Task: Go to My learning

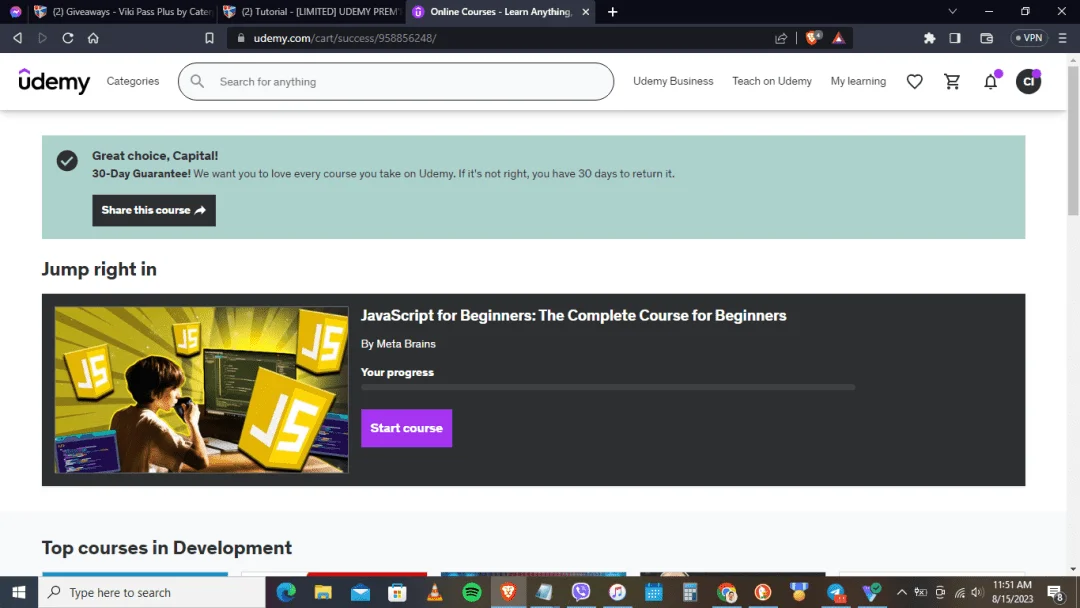Action: (x=858, y=81)
